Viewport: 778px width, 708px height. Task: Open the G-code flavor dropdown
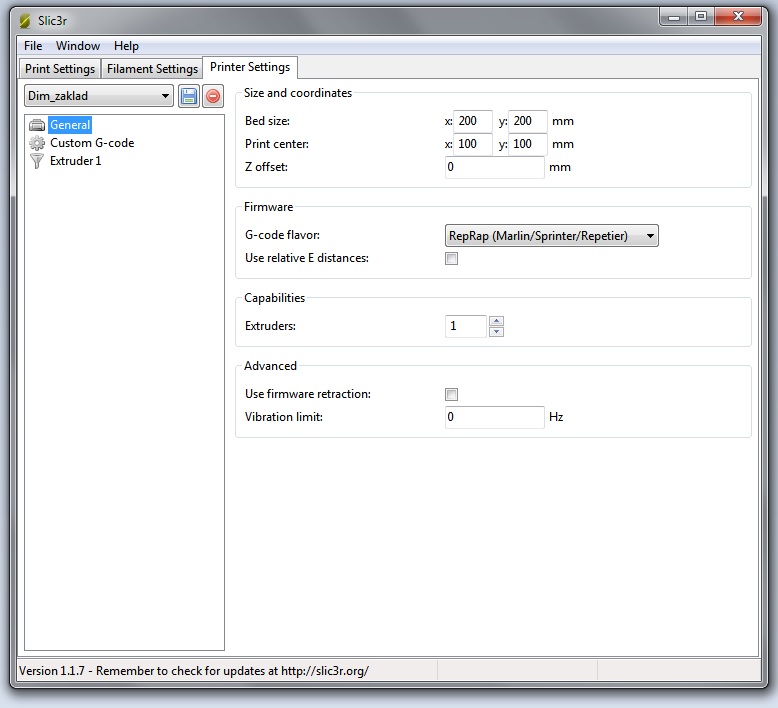click(x=552, y=236)
